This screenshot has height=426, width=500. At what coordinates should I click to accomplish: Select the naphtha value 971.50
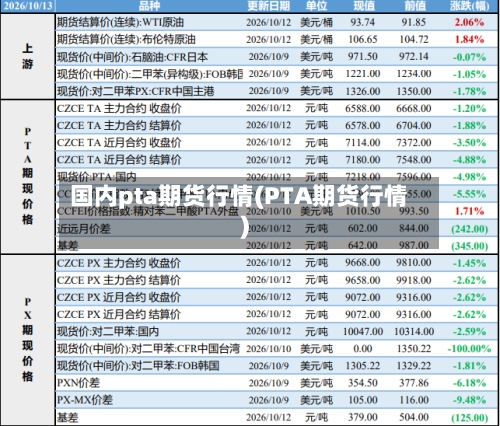[x=363, y=57]
